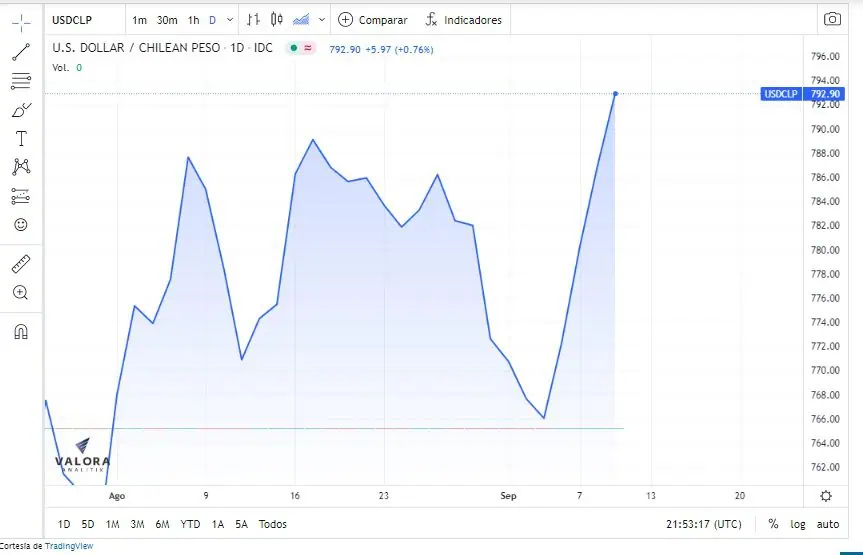
Task: Click the Ago label on time axis
Action: coord(117,496)
